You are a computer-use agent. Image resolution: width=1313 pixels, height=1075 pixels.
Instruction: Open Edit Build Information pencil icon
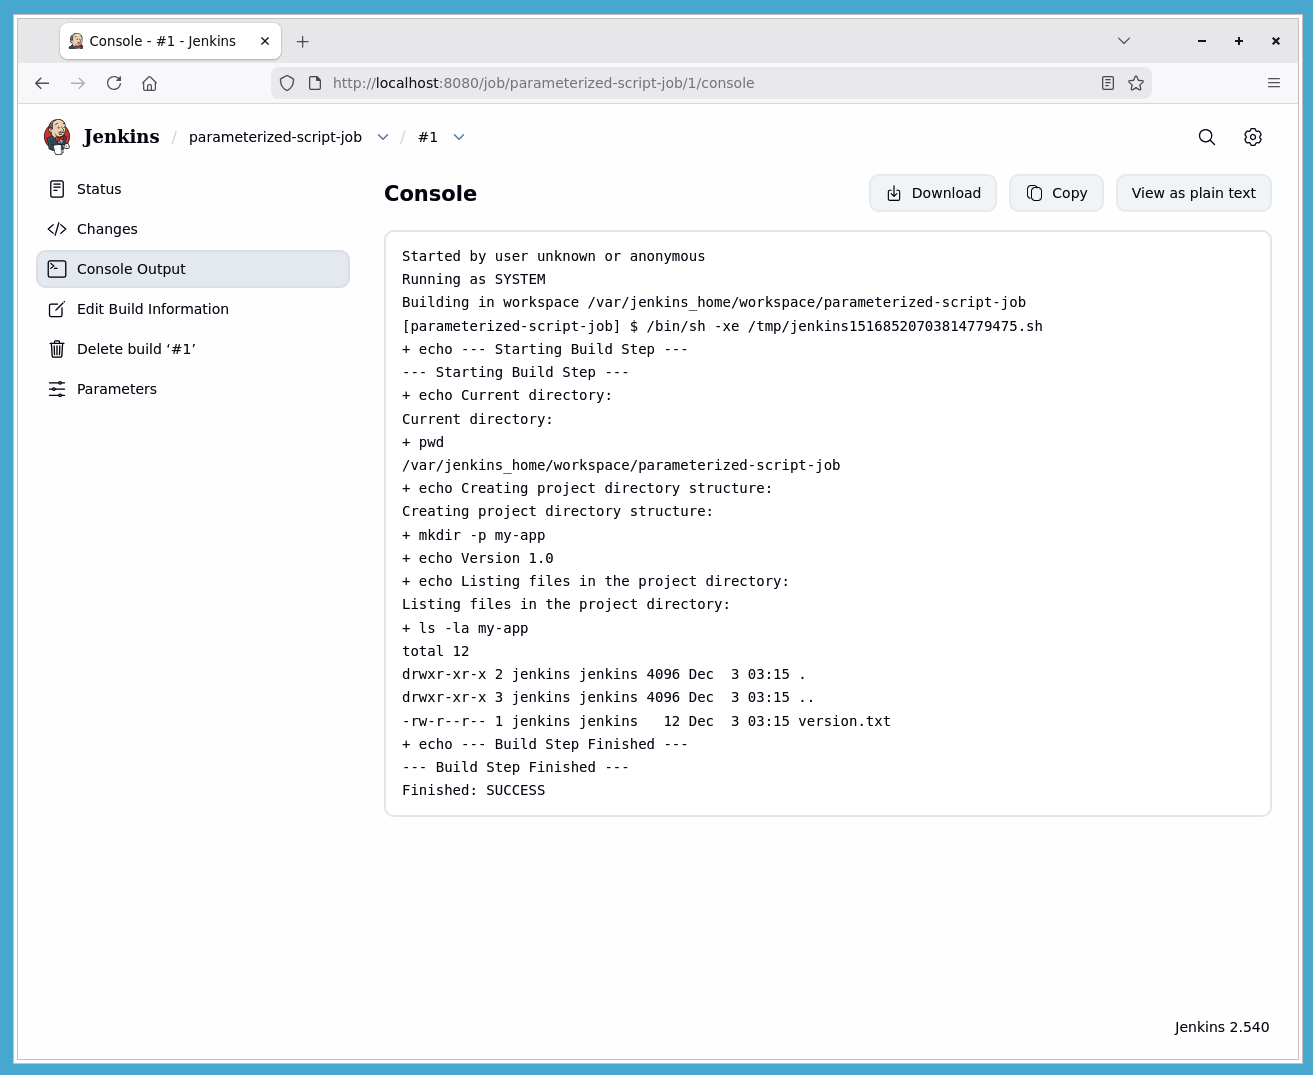[x=57, y=308]
